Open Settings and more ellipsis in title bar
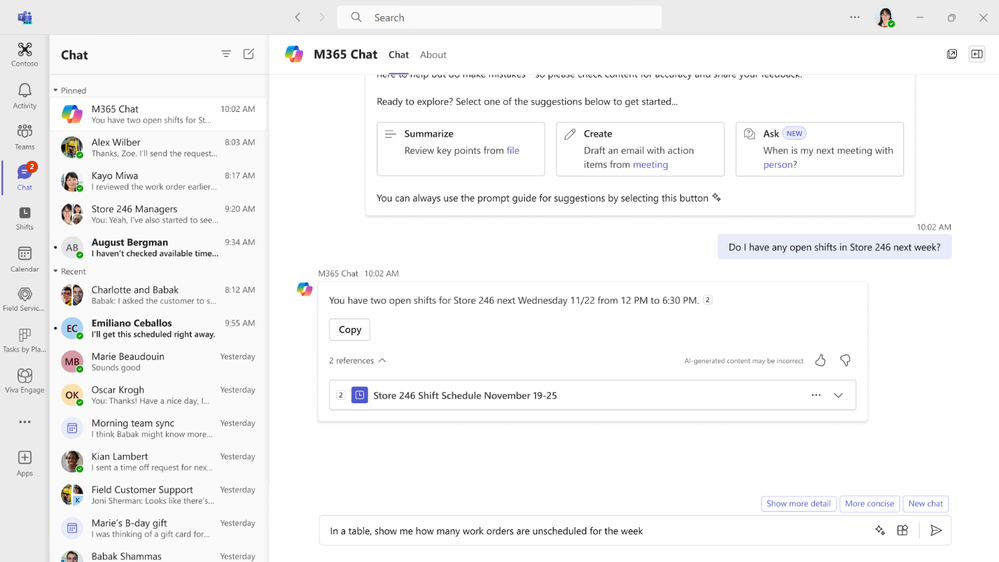The image size is (999, 562). click(855, 17)
